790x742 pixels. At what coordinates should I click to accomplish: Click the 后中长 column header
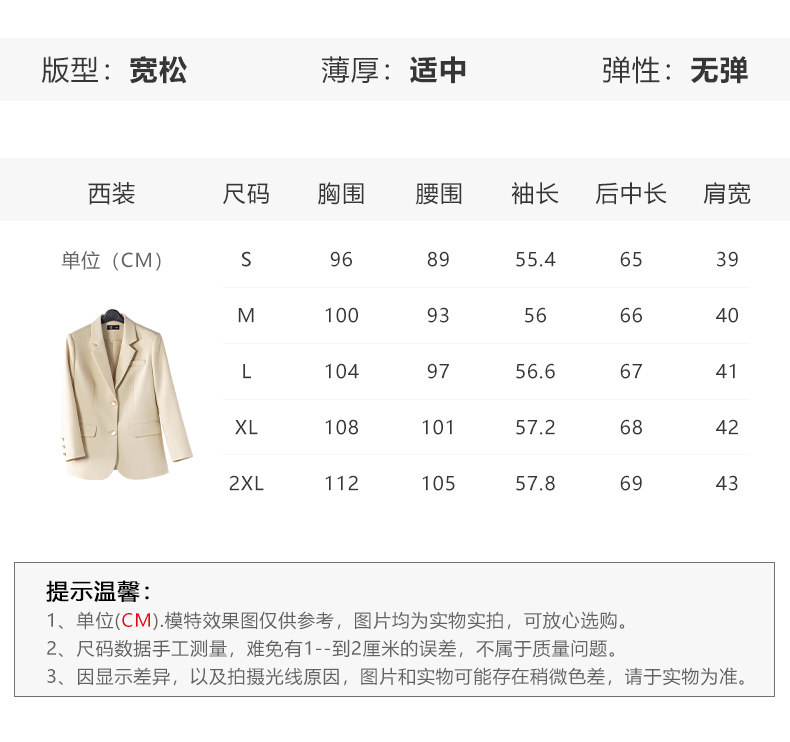click(x=631, y=193)
